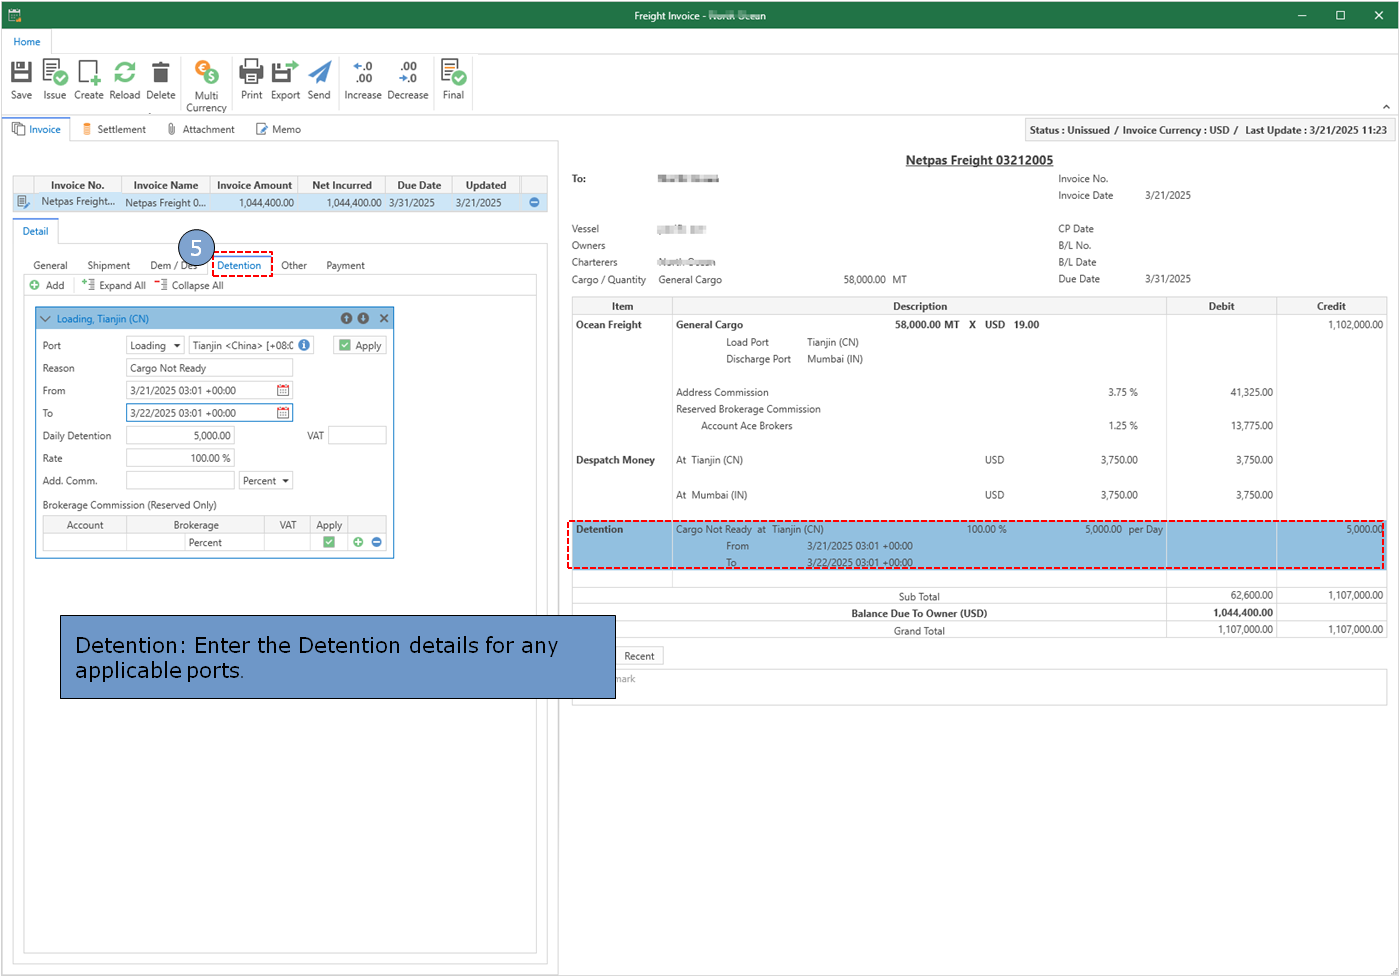Viewport: 1400px width, 977px height.
Task: Collapse the Loading, Tianjin (CN) panel
Action: click(x=45, y=319)
